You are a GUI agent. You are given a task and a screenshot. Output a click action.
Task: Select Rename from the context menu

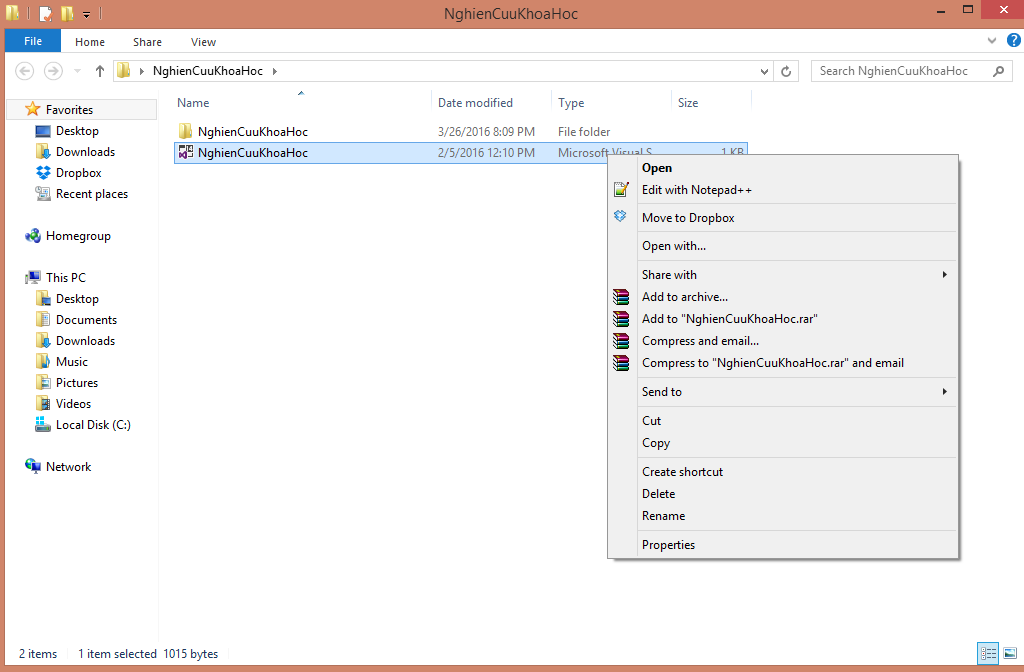tap(661, 515)
